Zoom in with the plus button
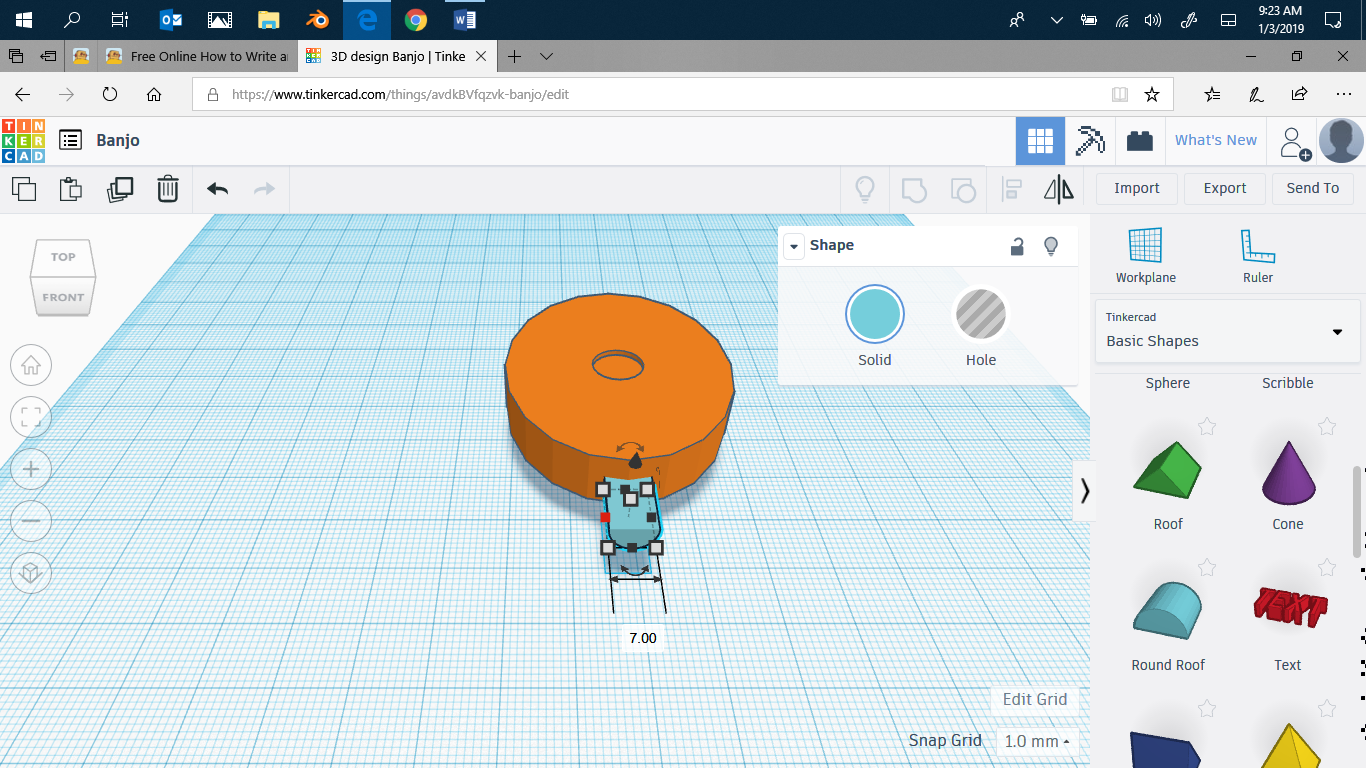 [31, 469]
